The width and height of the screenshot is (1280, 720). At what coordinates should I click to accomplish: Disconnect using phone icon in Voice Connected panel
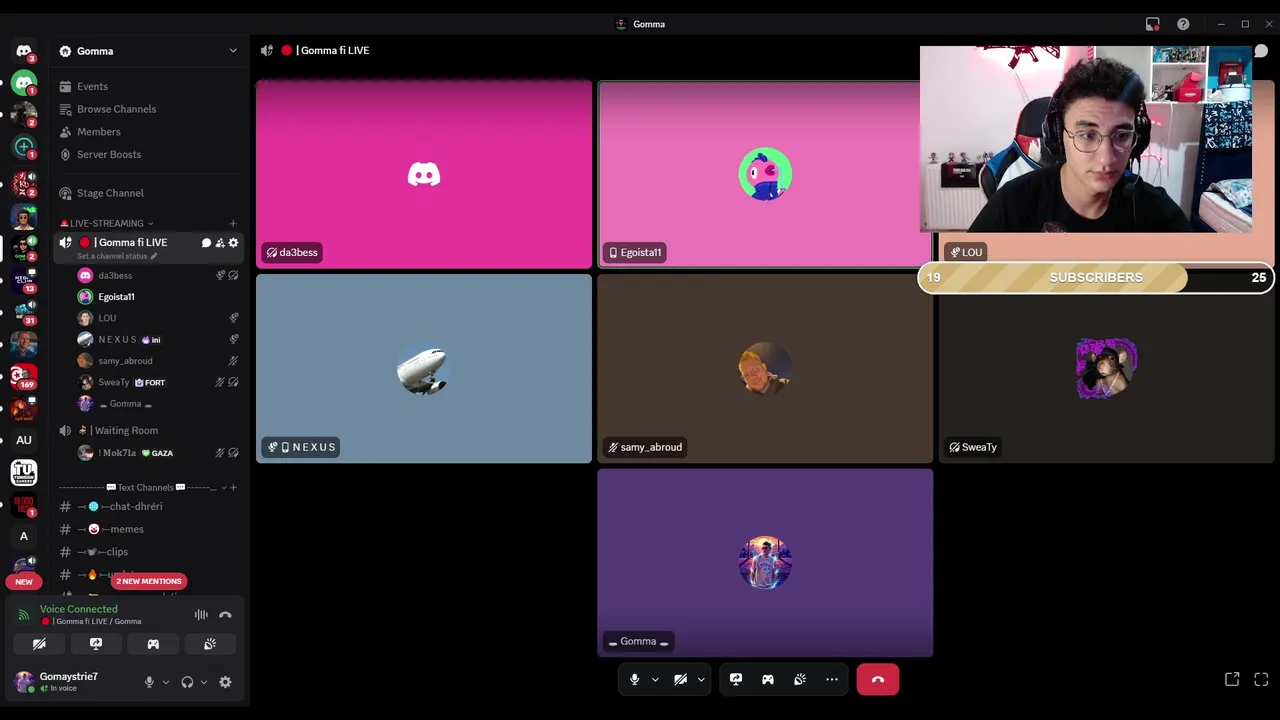click(x=225, y=615)
